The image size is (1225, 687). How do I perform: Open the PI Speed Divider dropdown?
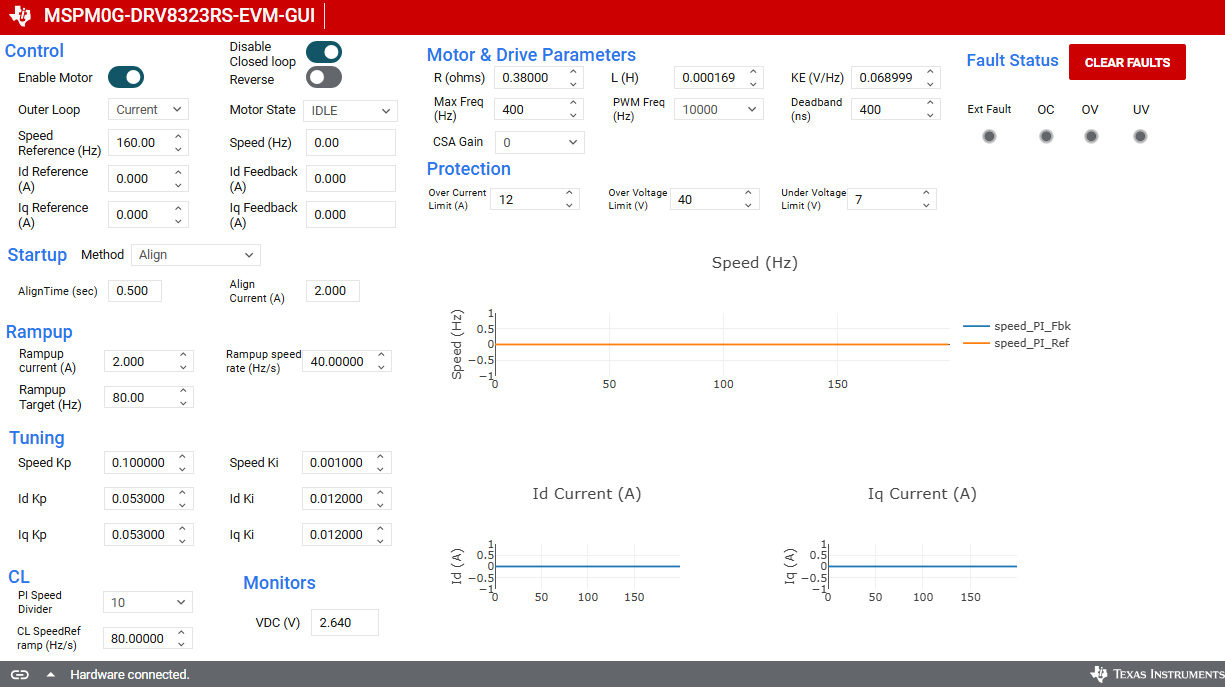click(x=147, y=603)
